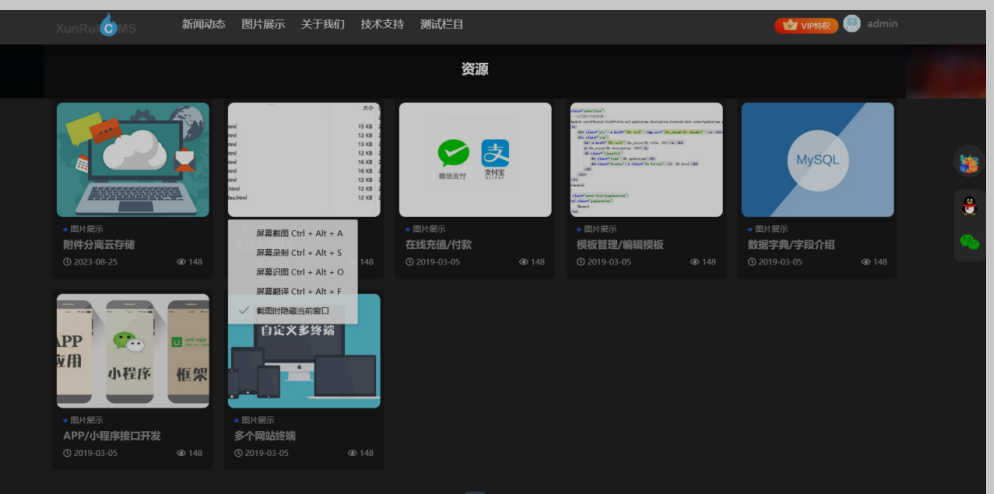Open the APP/小程序接口开发 thumbnail image
Image resolution: width=994 pixels, height=494 pixels.
(133, 349)
